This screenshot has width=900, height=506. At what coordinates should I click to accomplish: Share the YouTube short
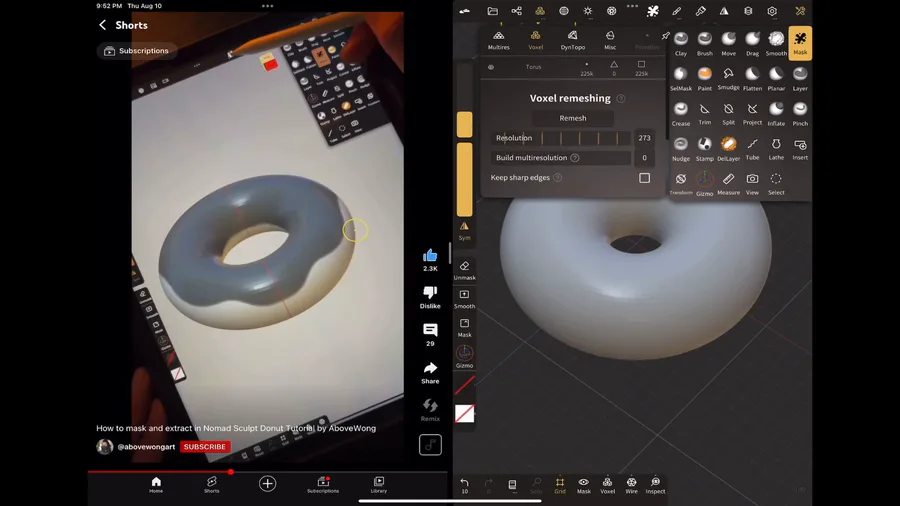pyautogui.click(x=430, y=373)
